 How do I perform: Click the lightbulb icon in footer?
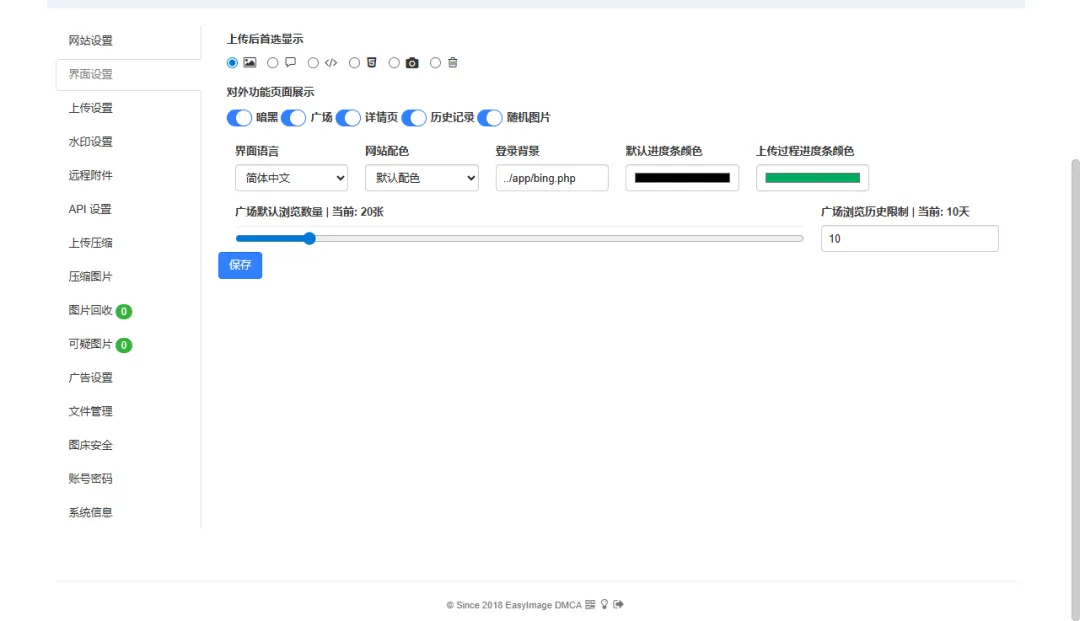[604, 605]
